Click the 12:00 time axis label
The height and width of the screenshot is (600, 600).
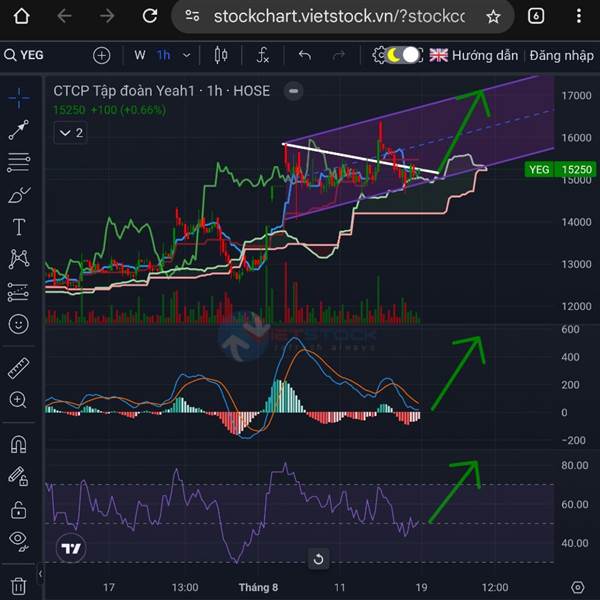495,587
